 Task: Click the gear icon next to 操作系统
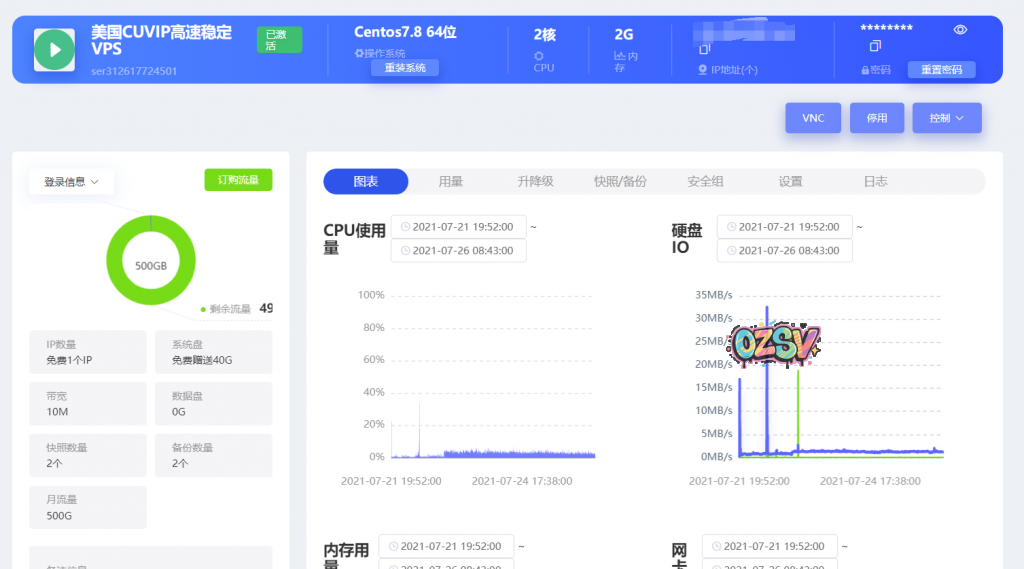coord(359,53)
